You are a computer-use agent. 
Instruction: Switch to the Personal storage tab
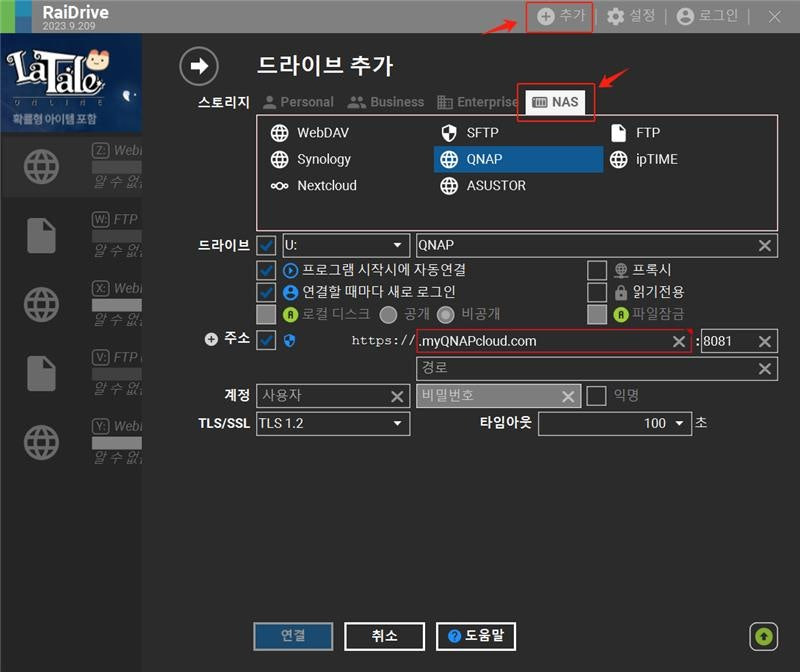(x=298, y=102)
